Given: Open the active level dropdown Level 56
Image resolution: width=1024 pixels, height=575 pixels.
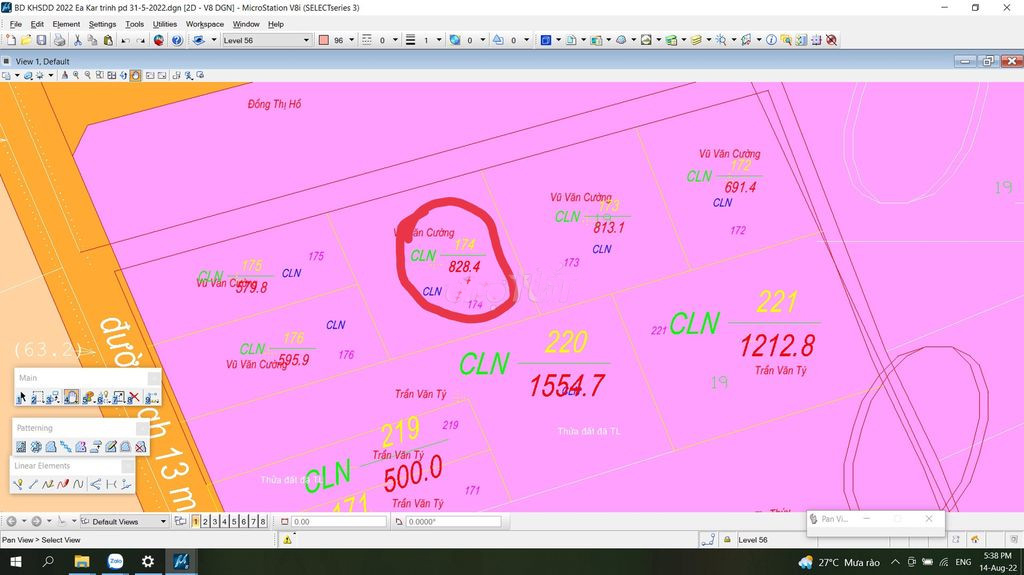Looking at the screenshot, I should tap(306, 40).
